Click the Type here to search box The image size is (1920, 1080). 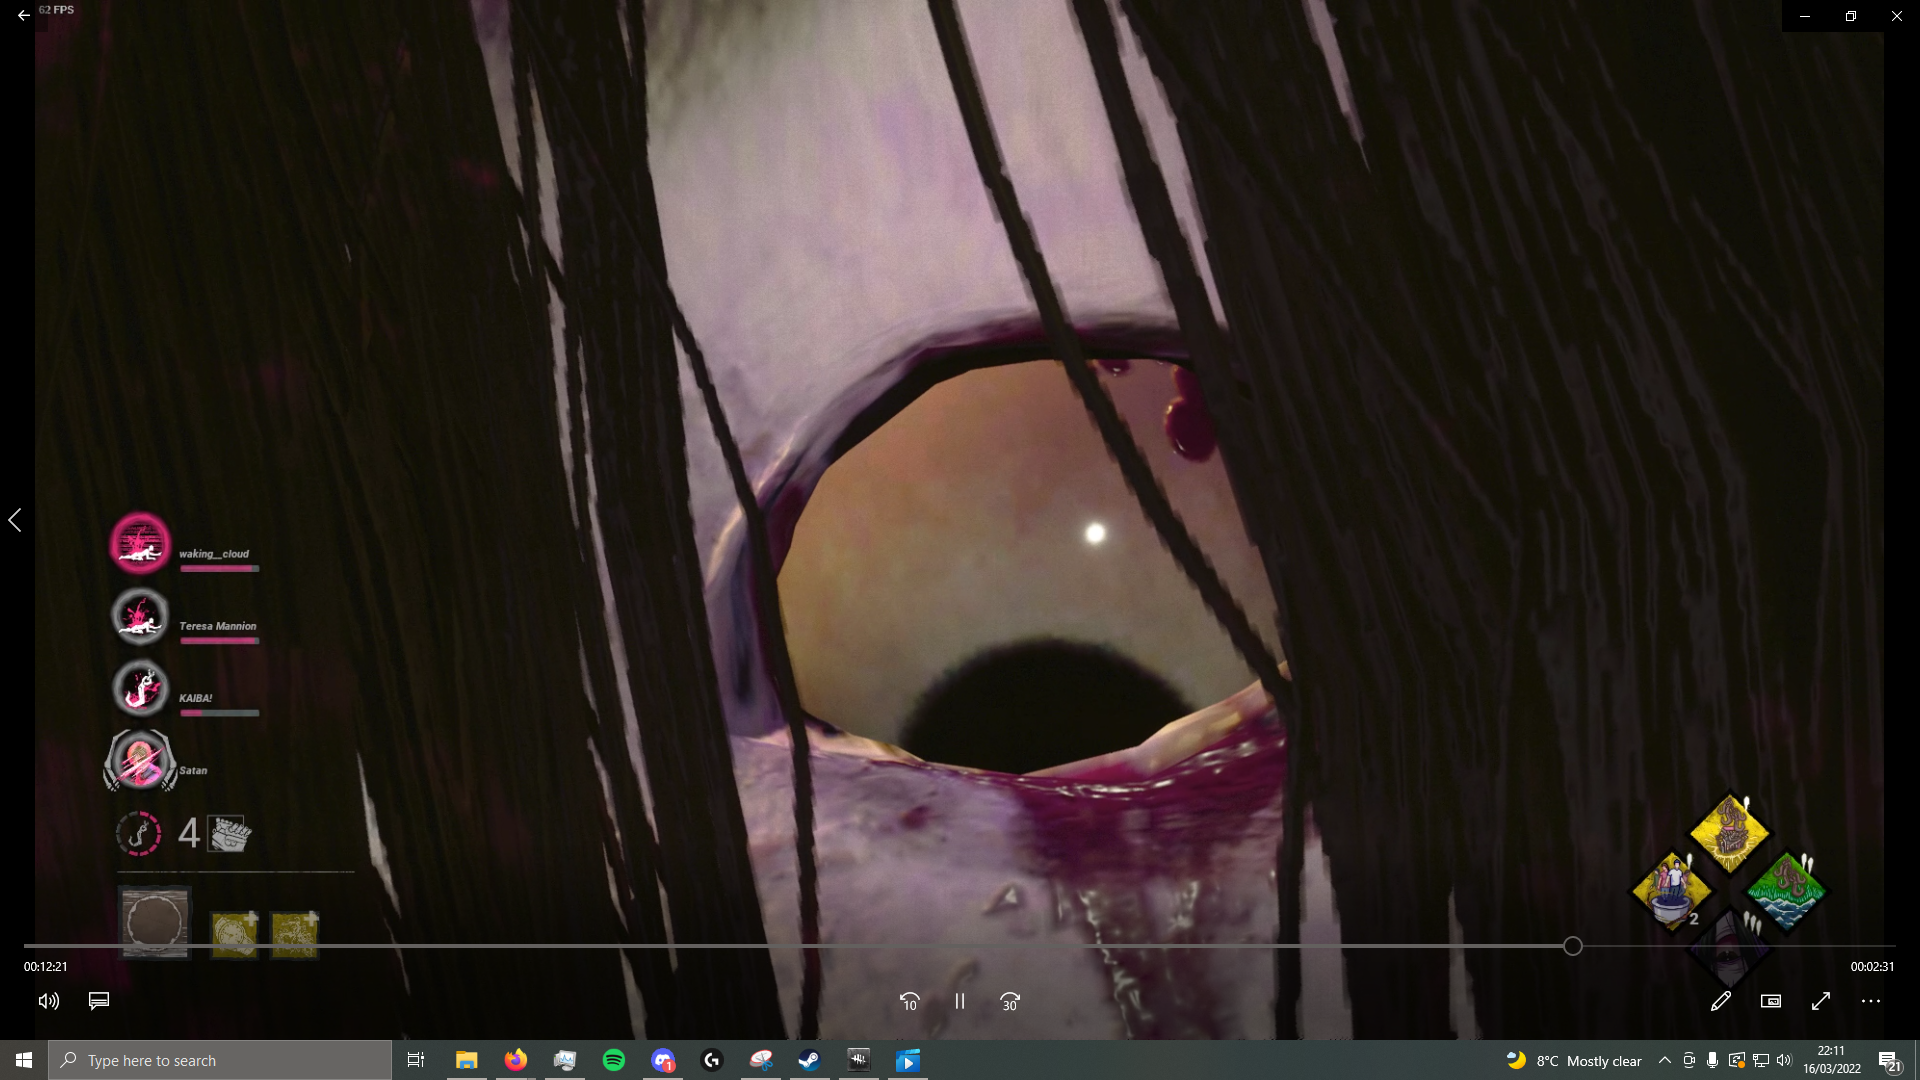pos(220,1060)
